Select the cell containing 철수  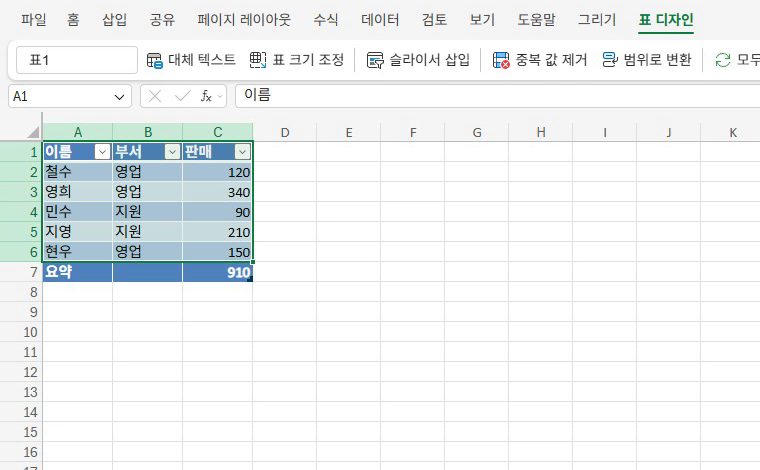pyautogui.click(x=78, y=172)
